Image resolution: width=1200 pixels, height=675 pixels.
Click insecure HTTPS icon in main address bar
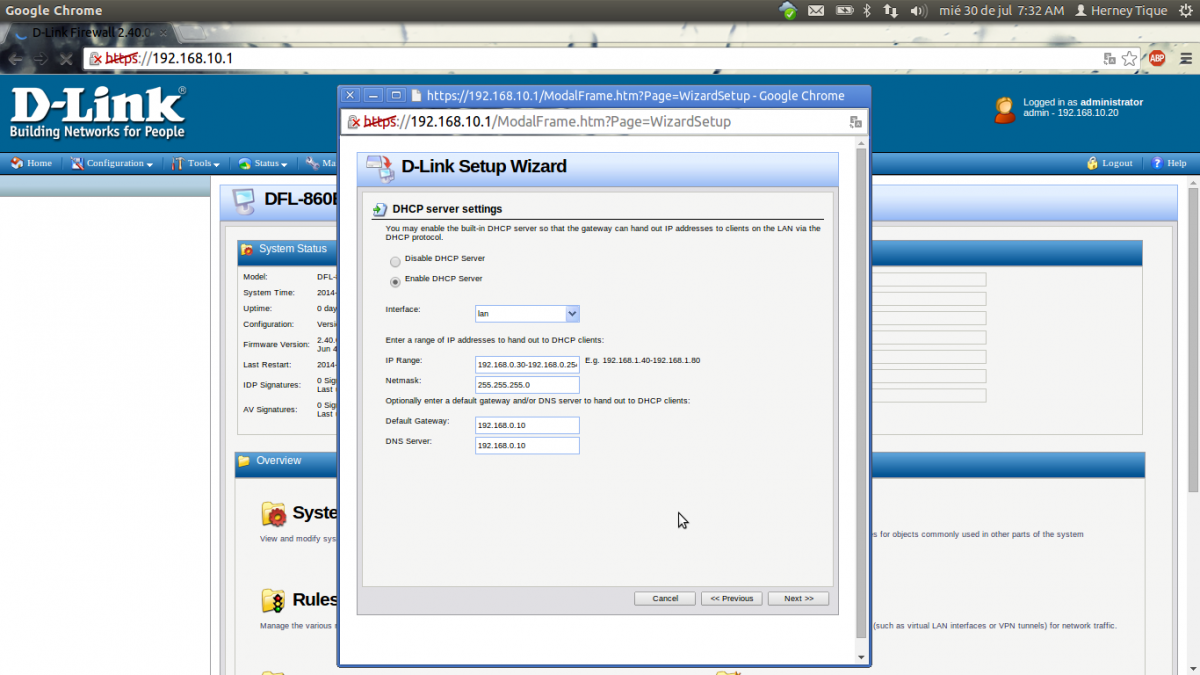coord(96,59)
